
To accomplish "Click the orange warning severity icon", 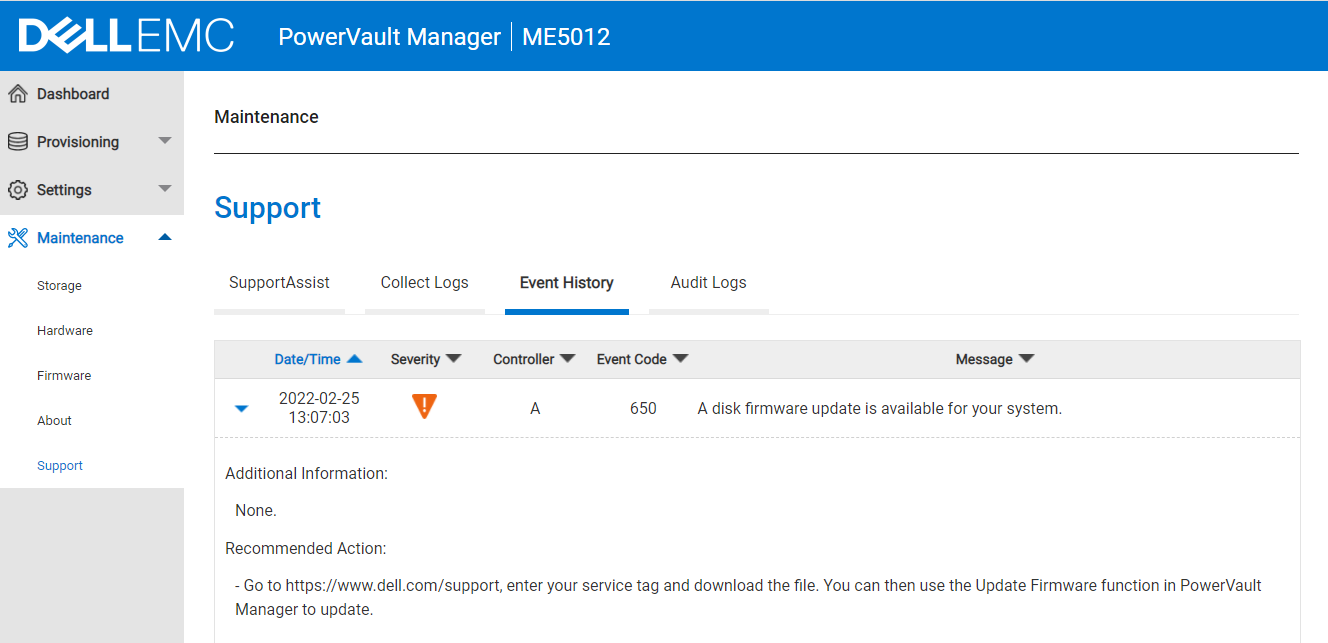I will tap(425, 406).
